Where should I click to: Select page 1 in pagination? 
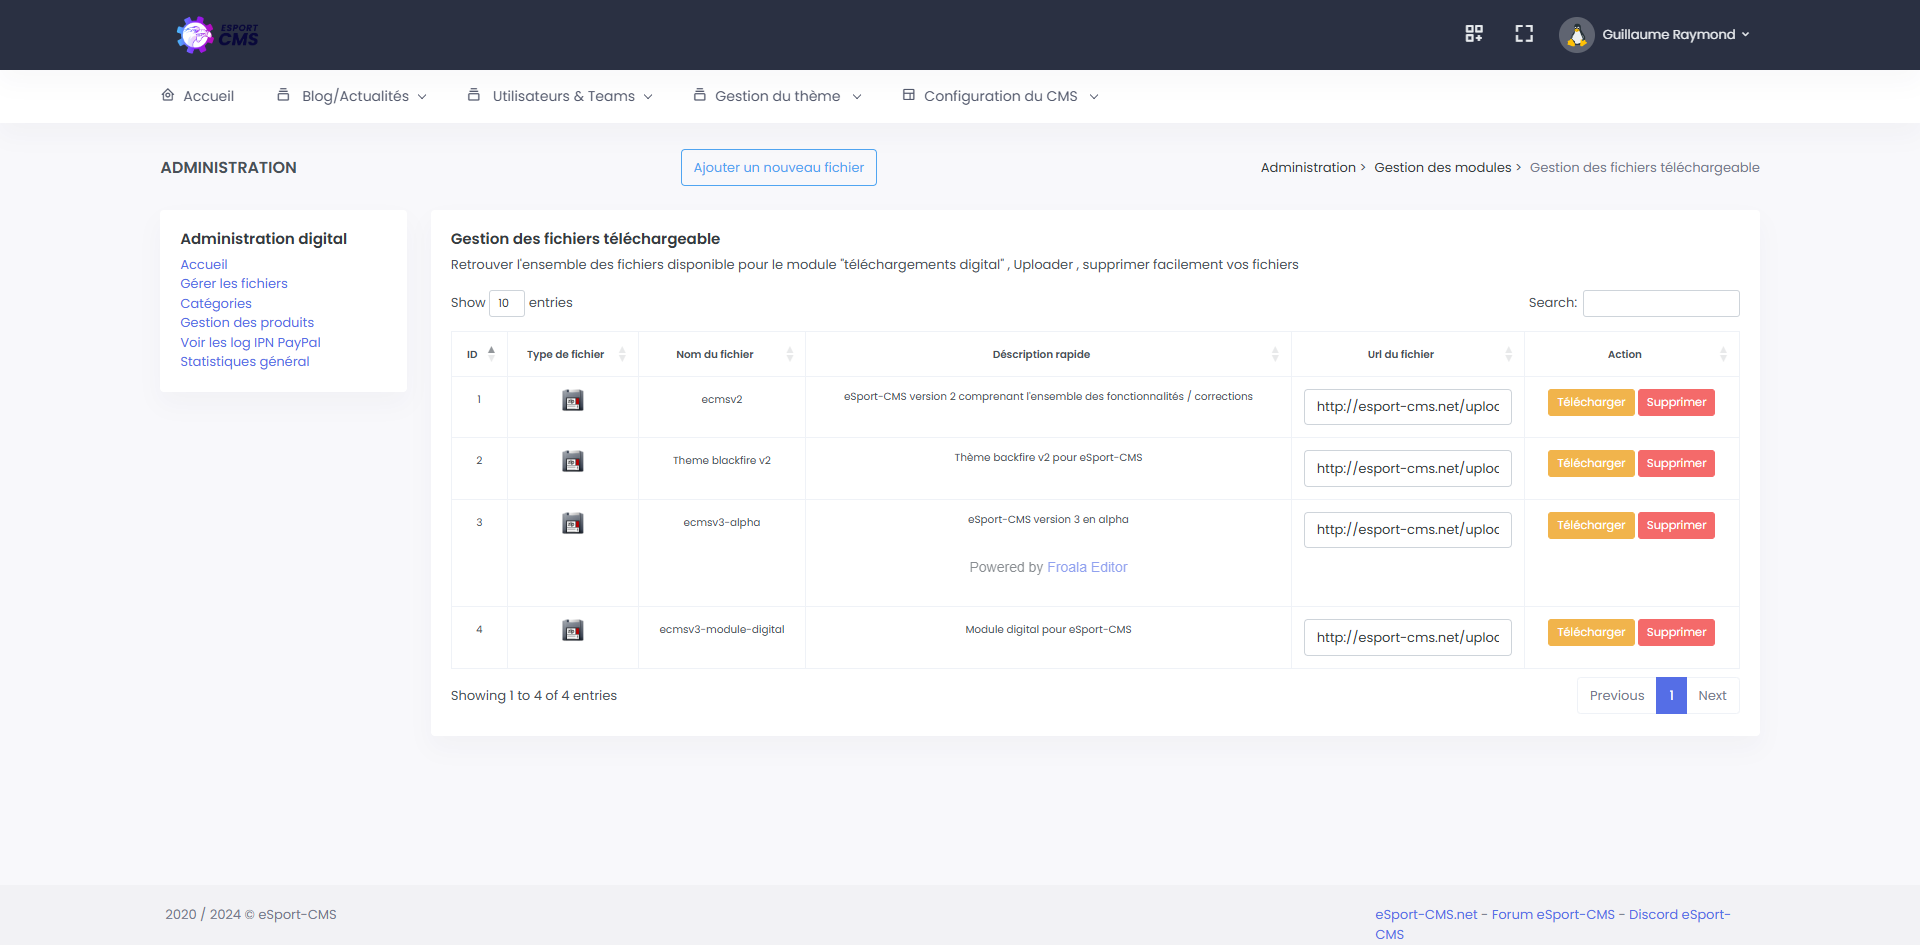tap(1671, 696)
